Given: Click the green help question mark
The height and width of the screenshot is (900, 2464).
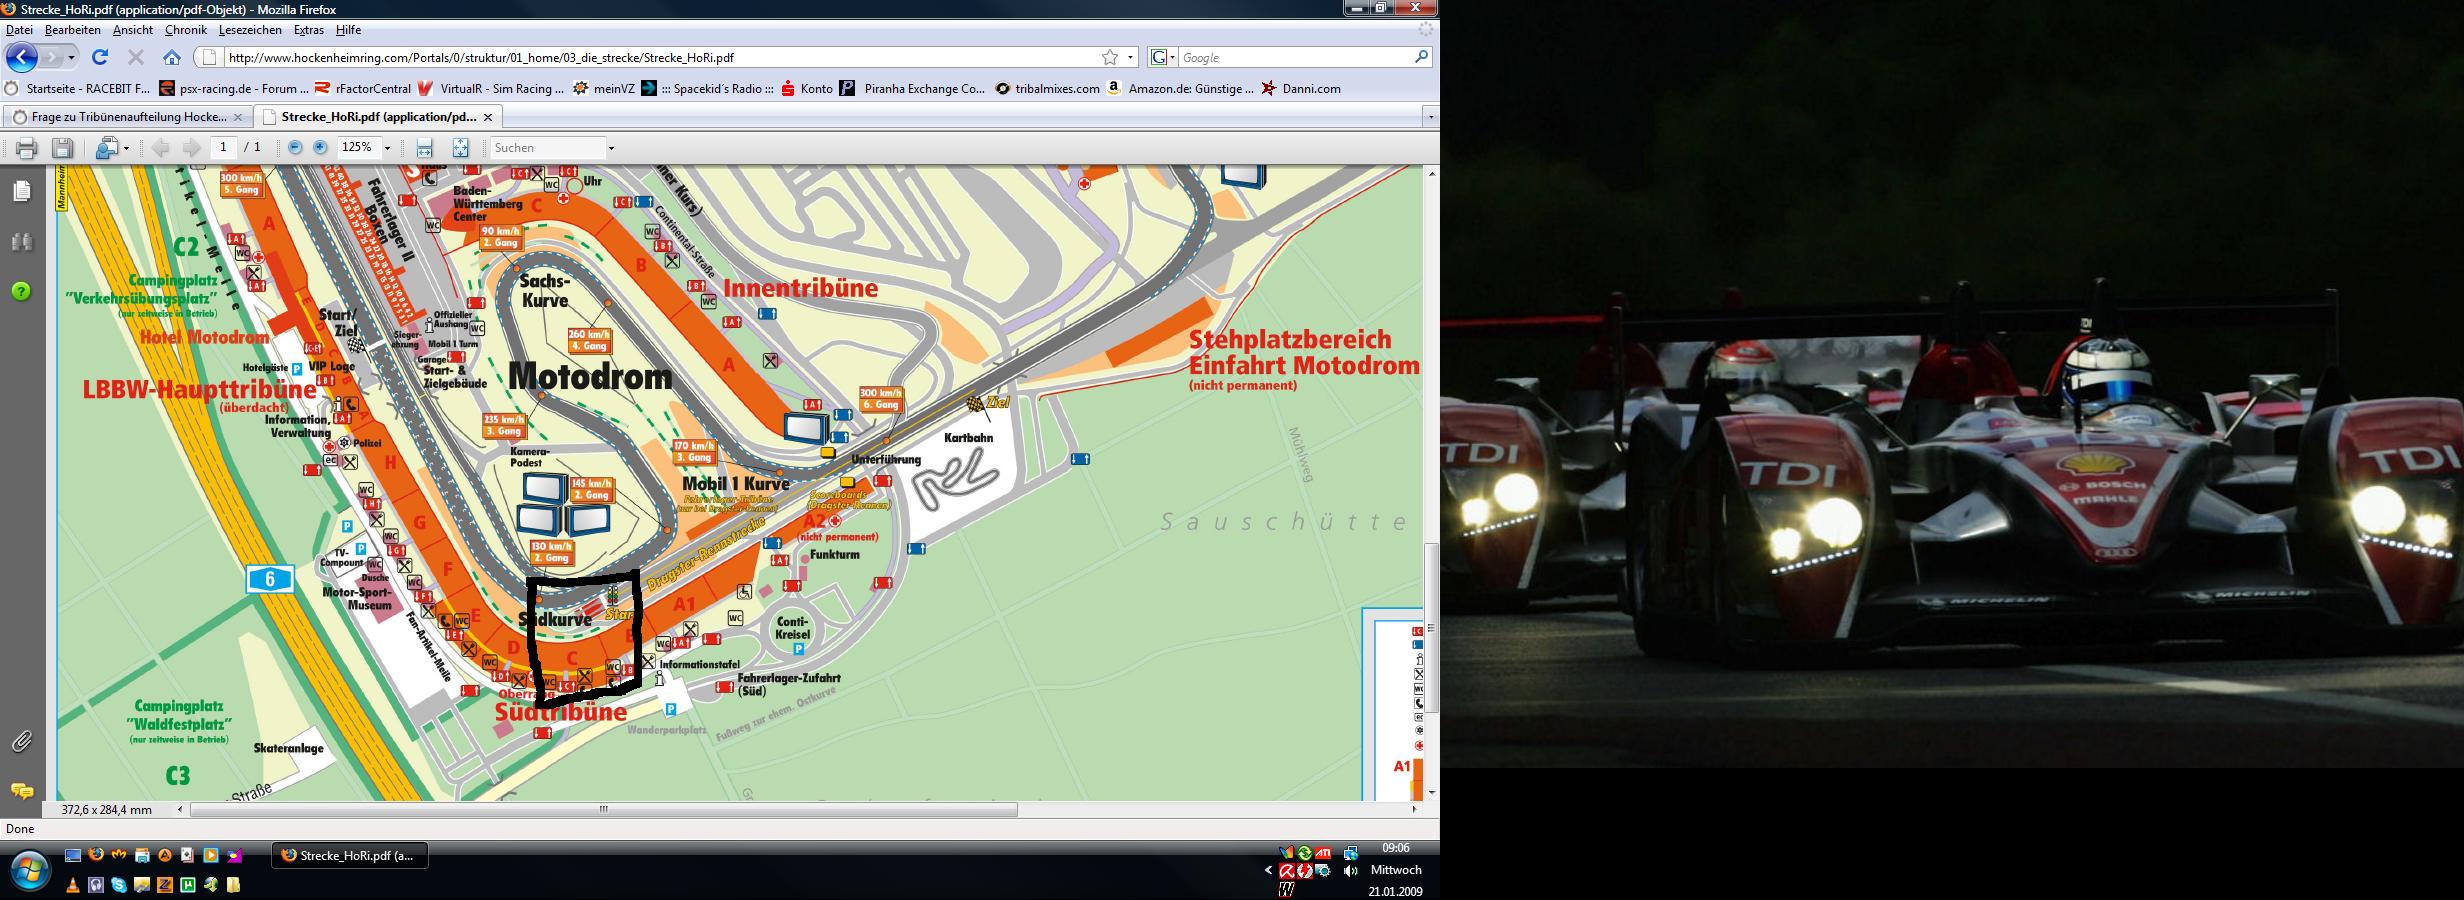Looking at the screenshot, I should [x=22, y=291].
